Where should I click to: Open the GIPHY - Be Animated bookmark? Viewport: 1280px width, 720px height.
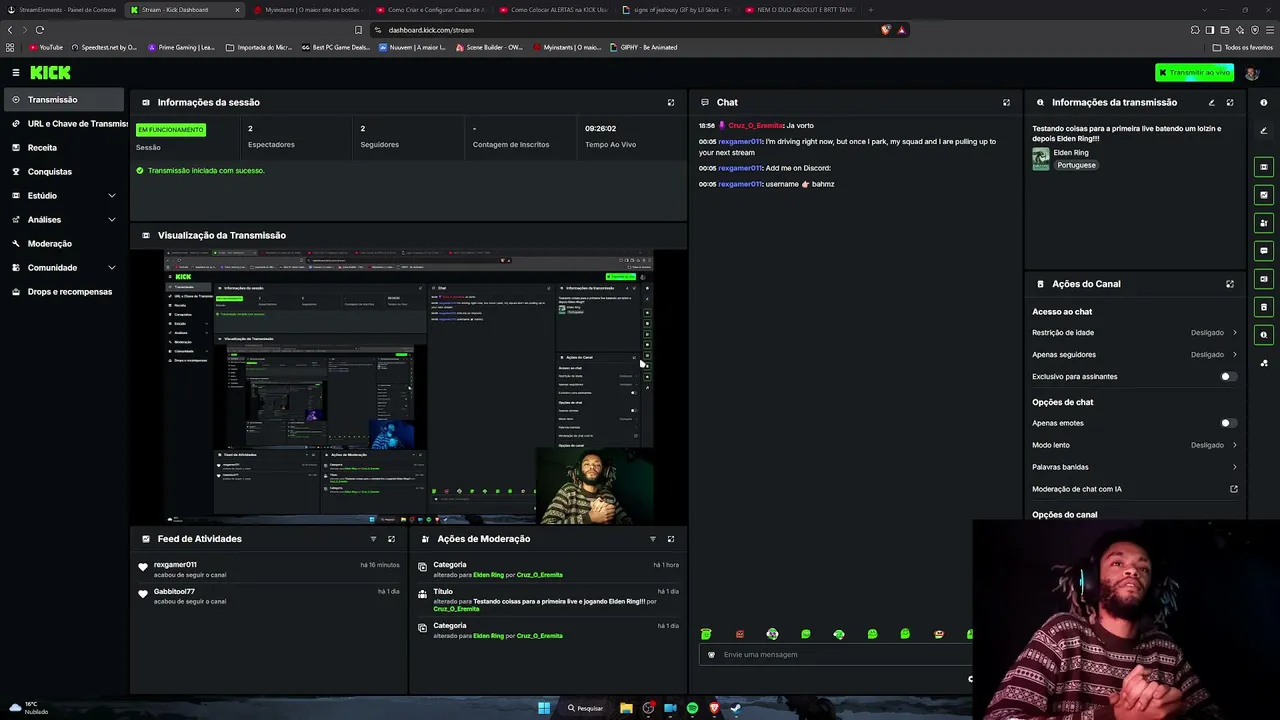(x=643, y=47)
